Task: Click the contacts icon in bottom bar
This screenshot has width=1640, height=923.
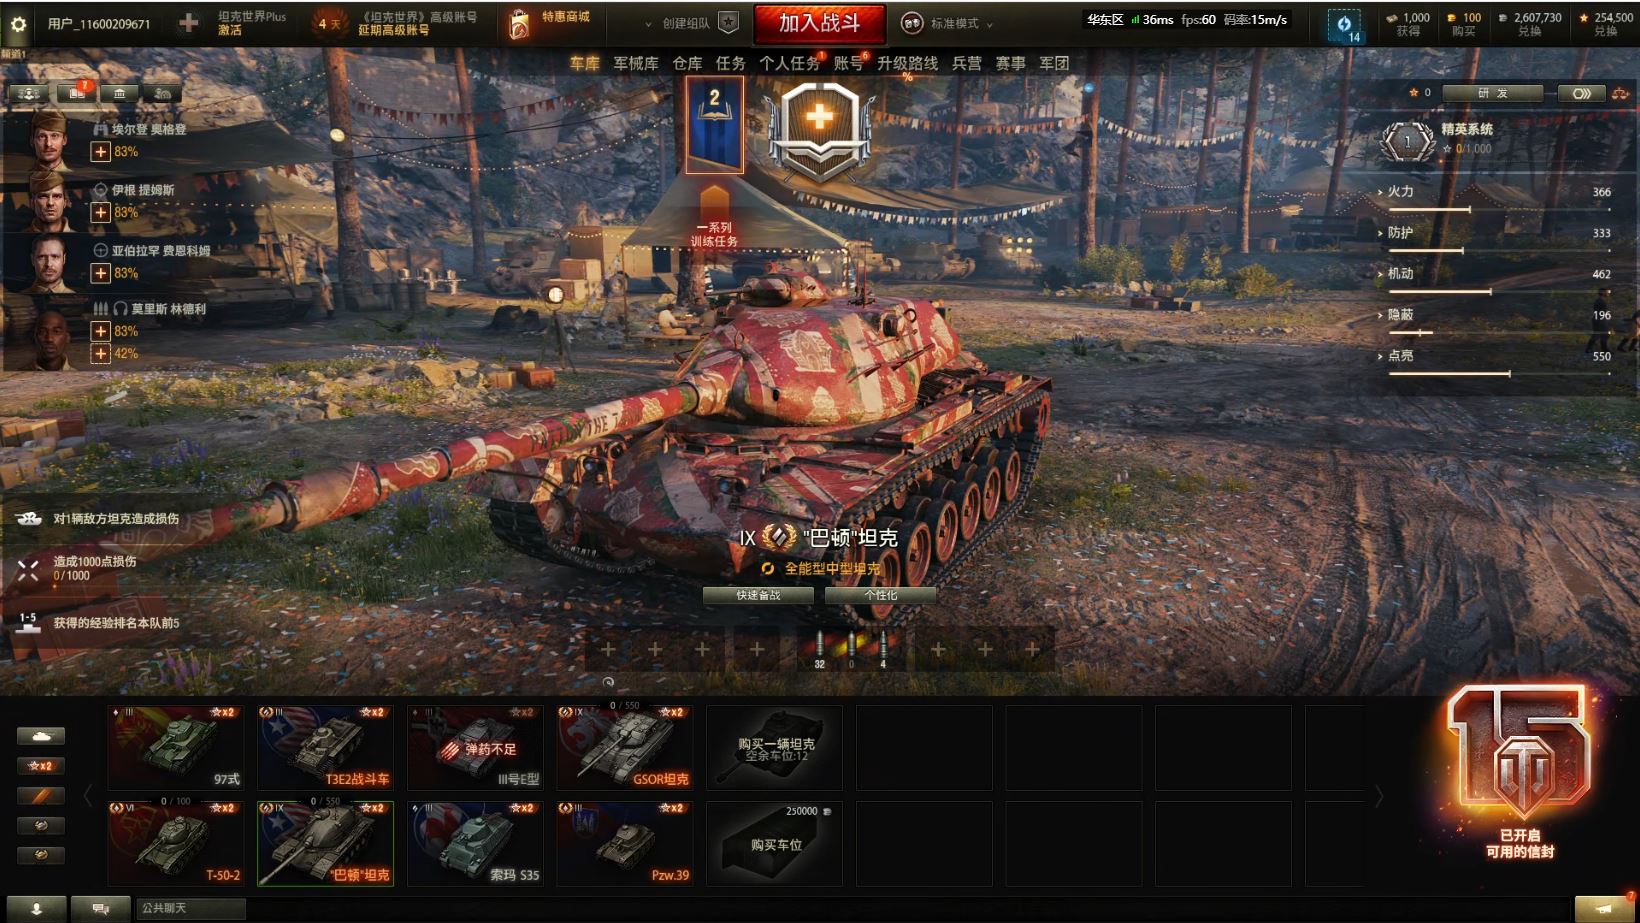Action: click(36, 908)
